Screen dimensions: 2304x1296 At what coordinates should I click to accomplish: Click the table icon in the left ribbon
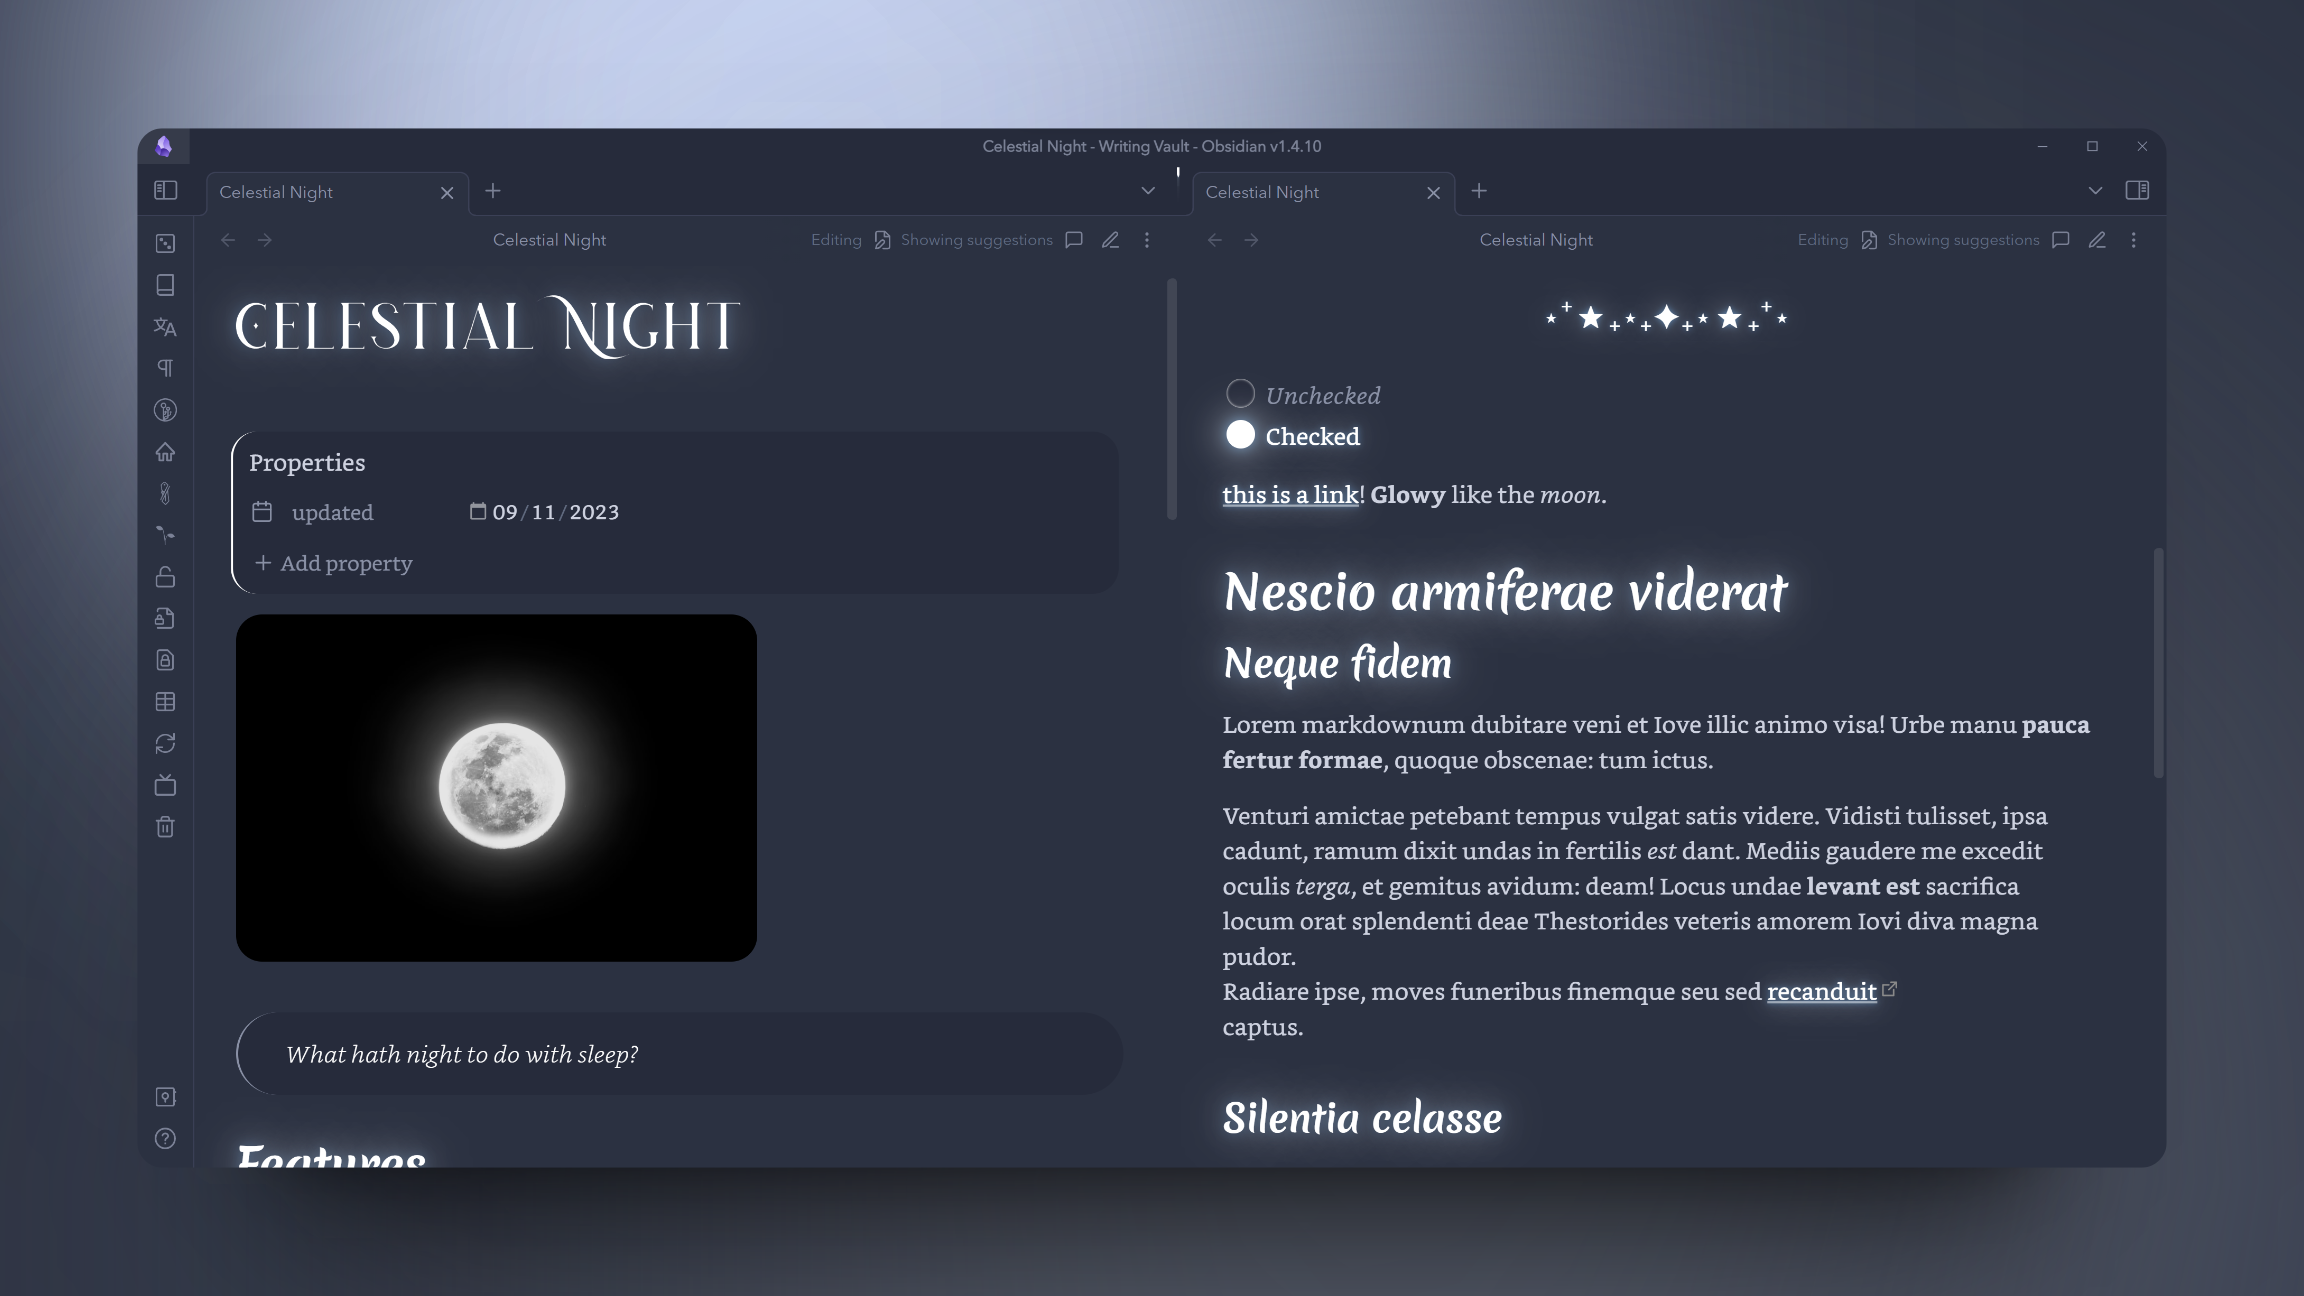coord(166,702)
